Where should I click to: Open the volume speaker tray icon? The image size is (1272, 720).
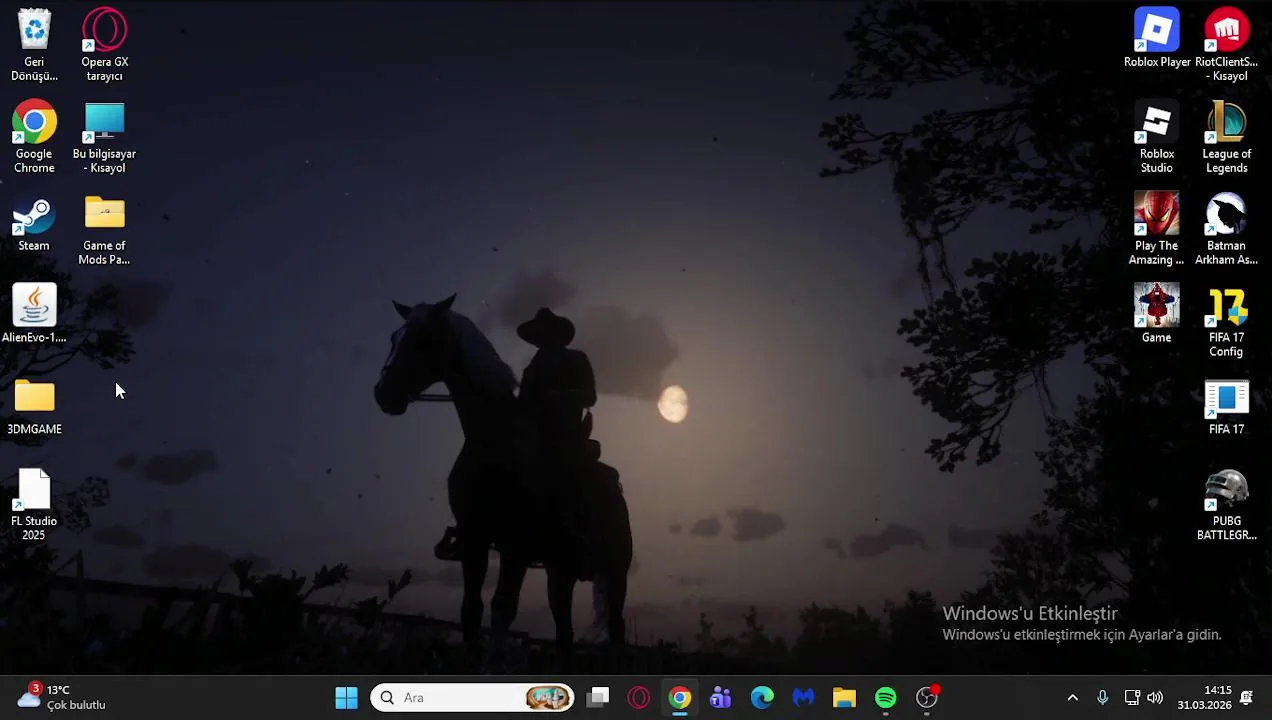(1156, 698)
